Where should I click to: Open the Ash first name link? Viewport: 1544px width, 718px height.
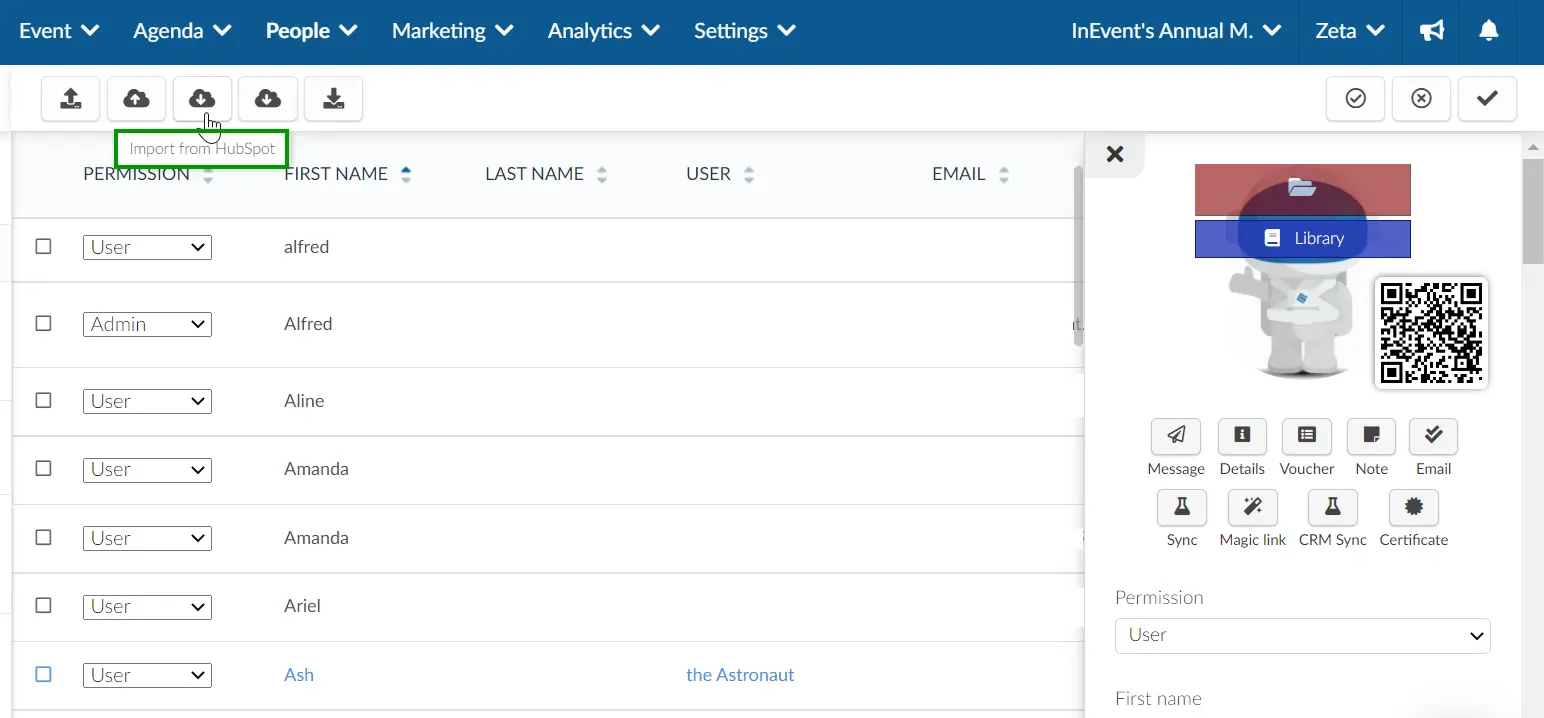299,675
